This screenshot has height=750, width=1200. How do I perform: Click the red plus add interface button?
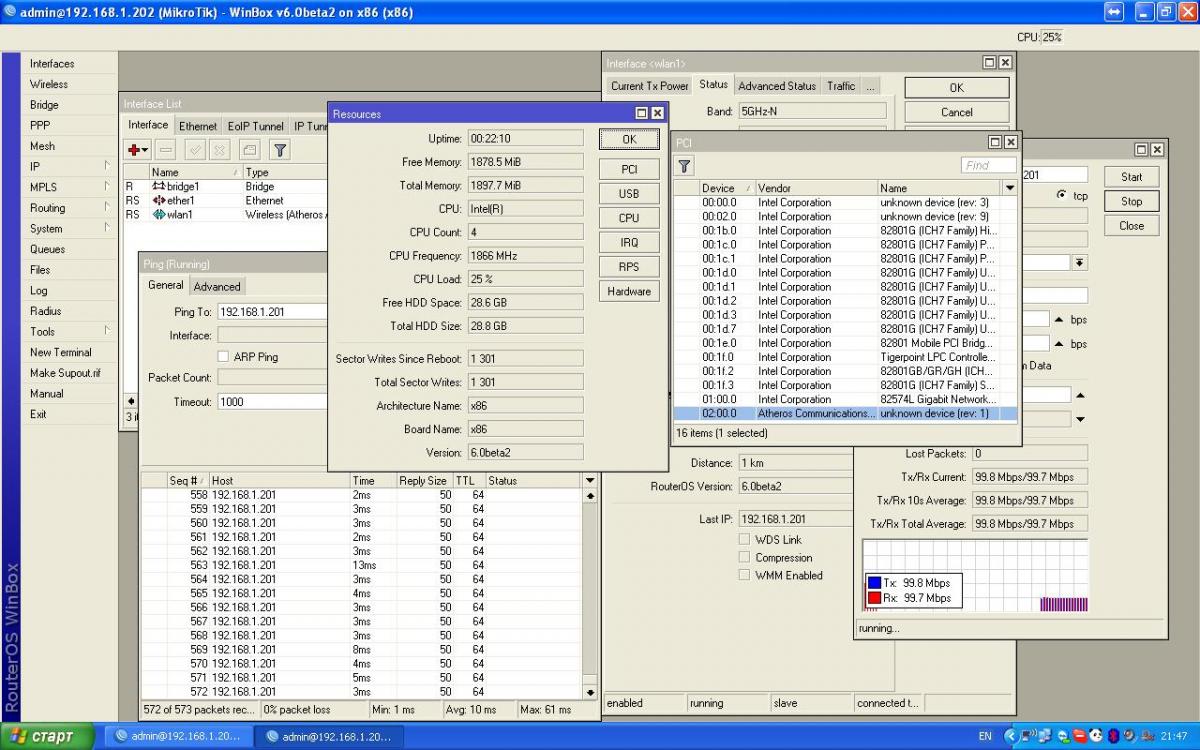point(134,150)
